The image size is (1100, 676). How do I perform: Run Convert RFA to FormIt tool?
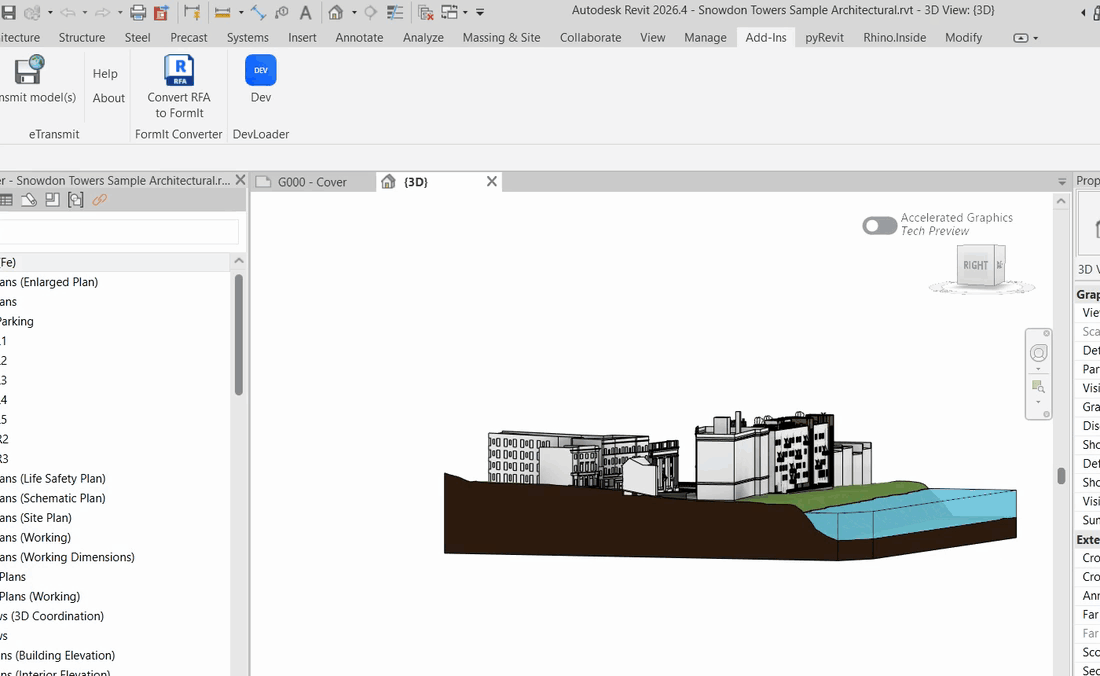click(179, 87)
